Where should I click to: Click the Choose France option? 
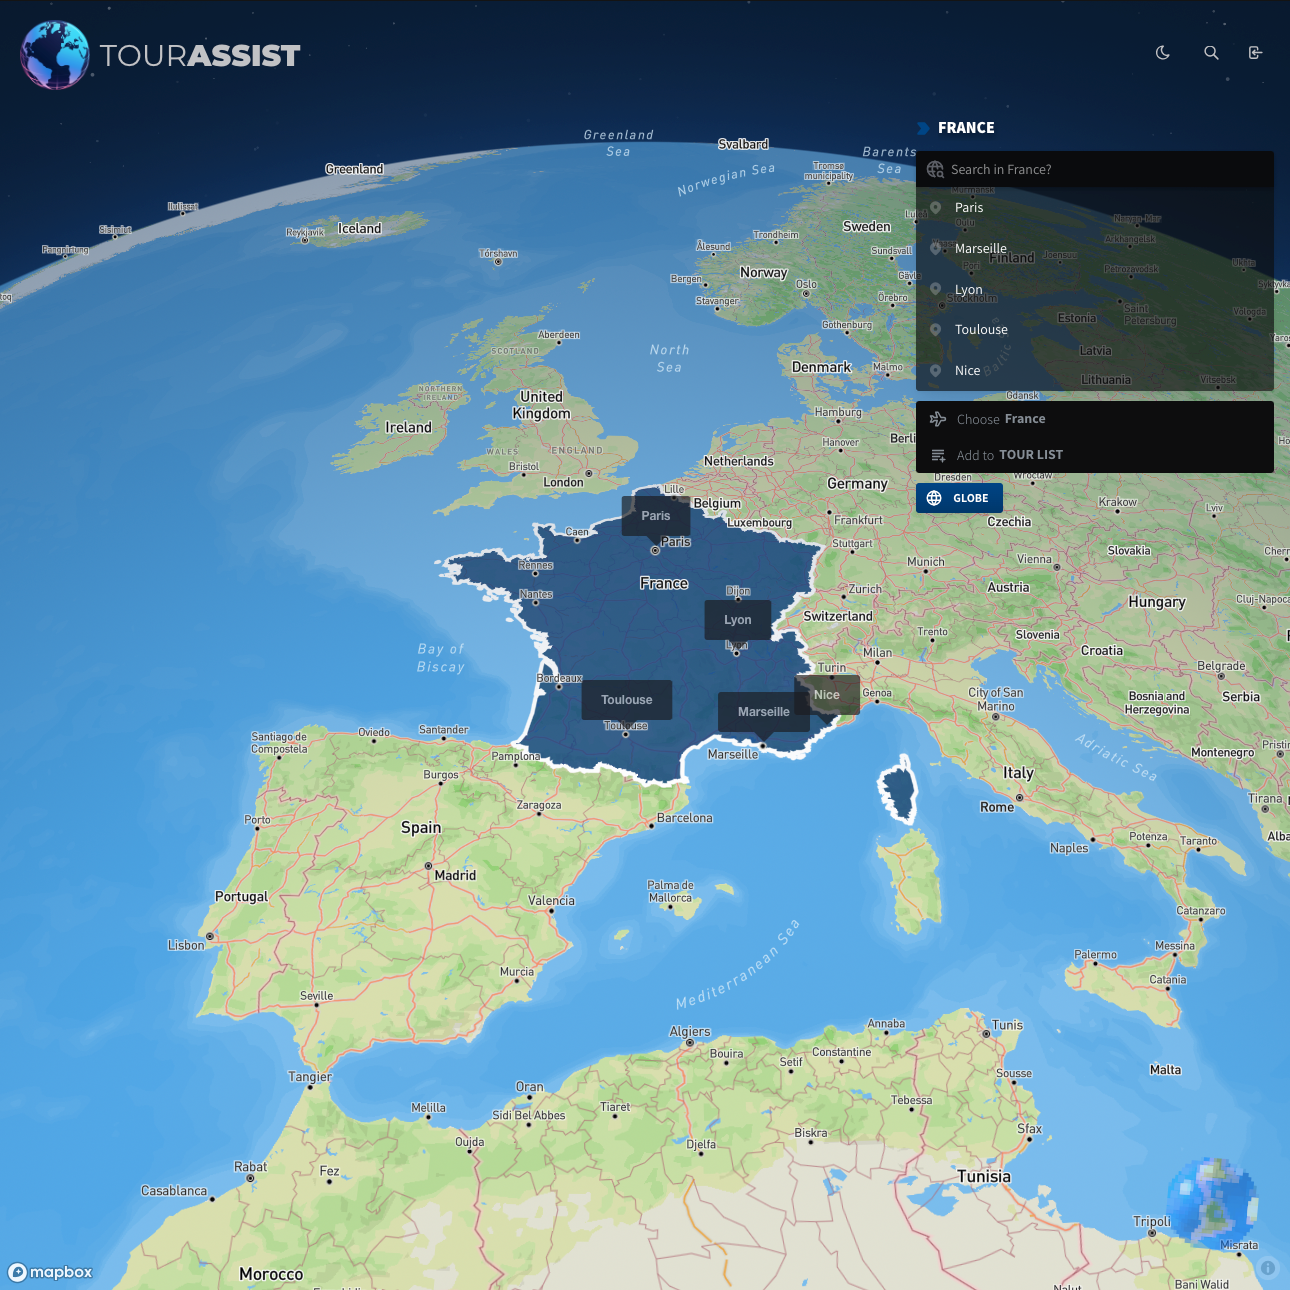[x=1000, y=419]
